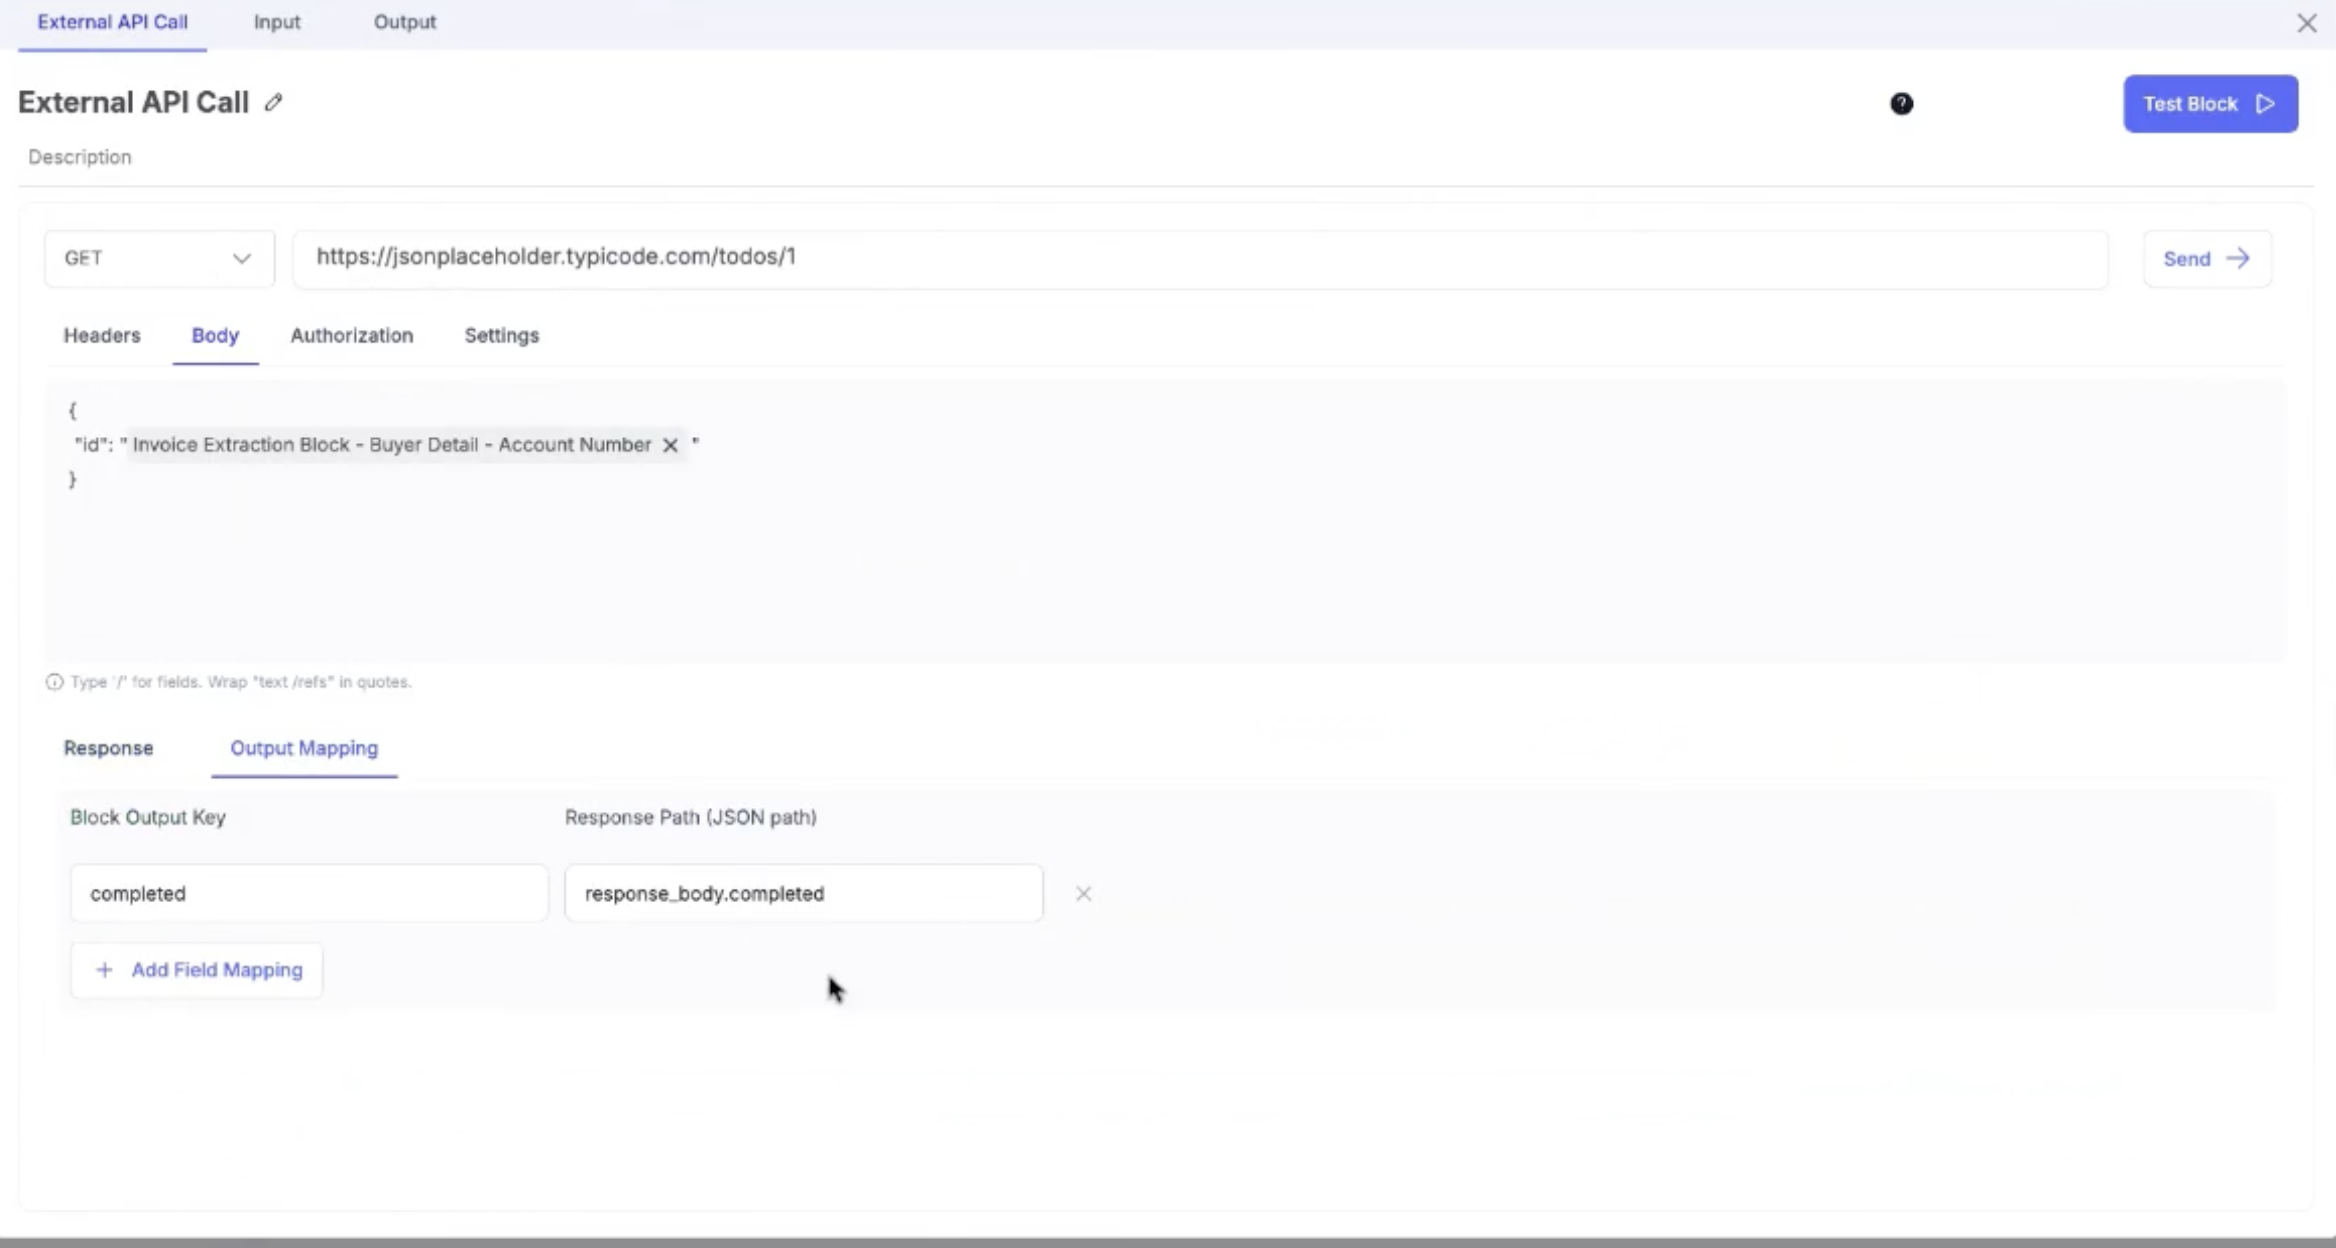
Task: Click the pencil edit icon beside title
Action: [273, 102]
